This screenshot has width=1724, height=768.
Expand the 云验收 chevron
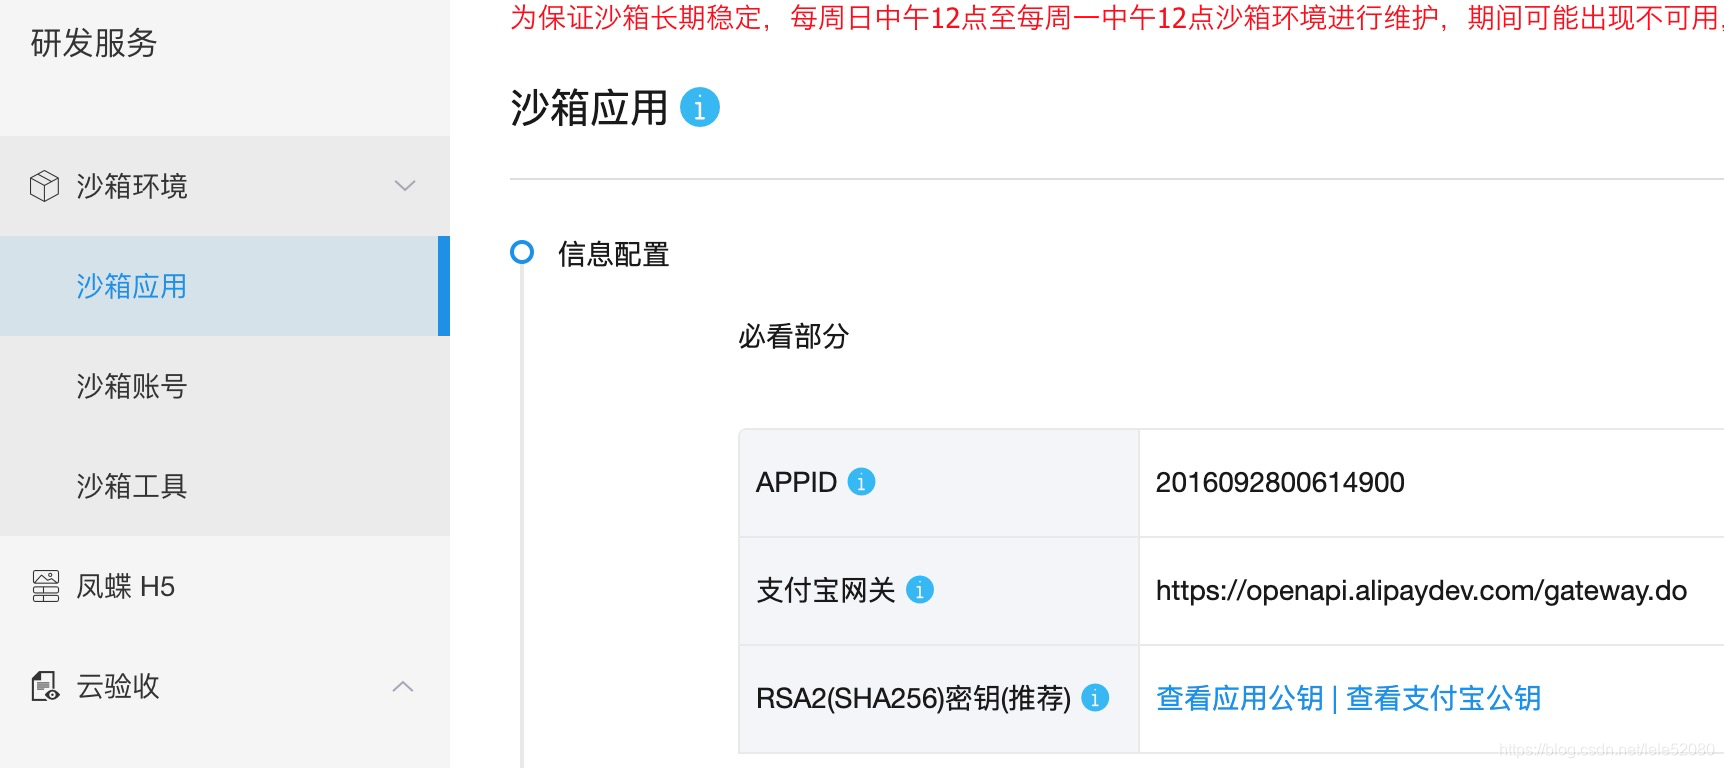(x=403, y=686)
